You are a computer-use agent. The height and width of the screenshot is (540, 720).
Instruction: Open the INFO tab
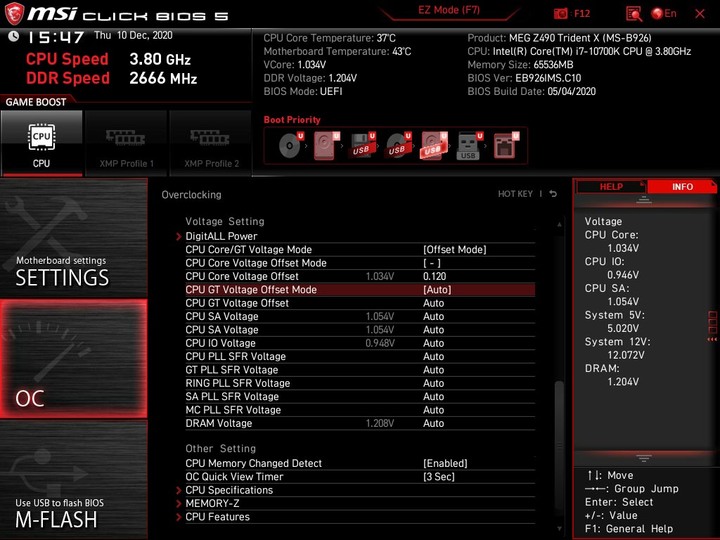(682, 186)
